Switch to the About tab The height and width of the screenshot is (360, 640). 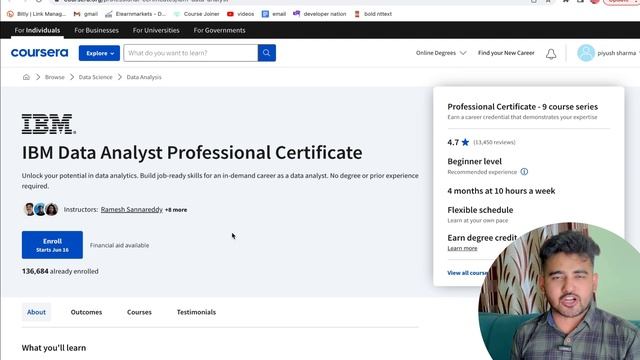pos(36,312)
